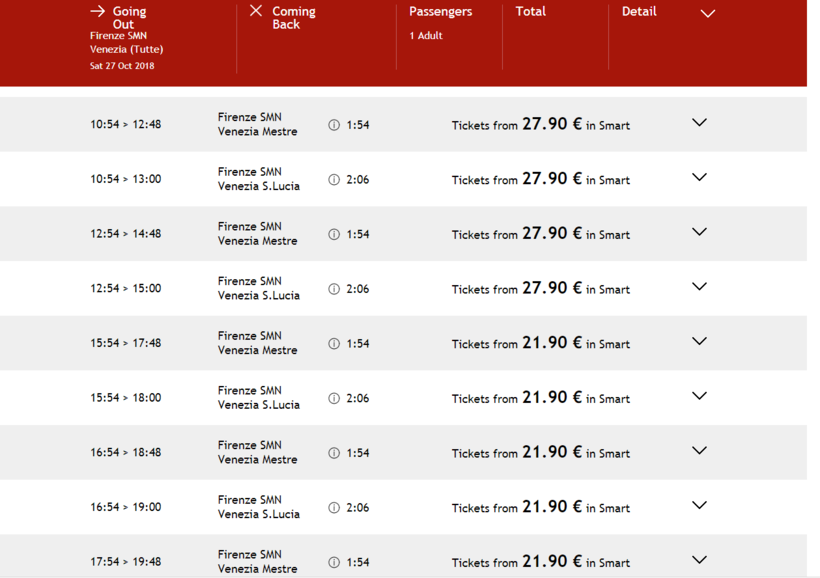Click the X icon beside Coming Back

256,11
